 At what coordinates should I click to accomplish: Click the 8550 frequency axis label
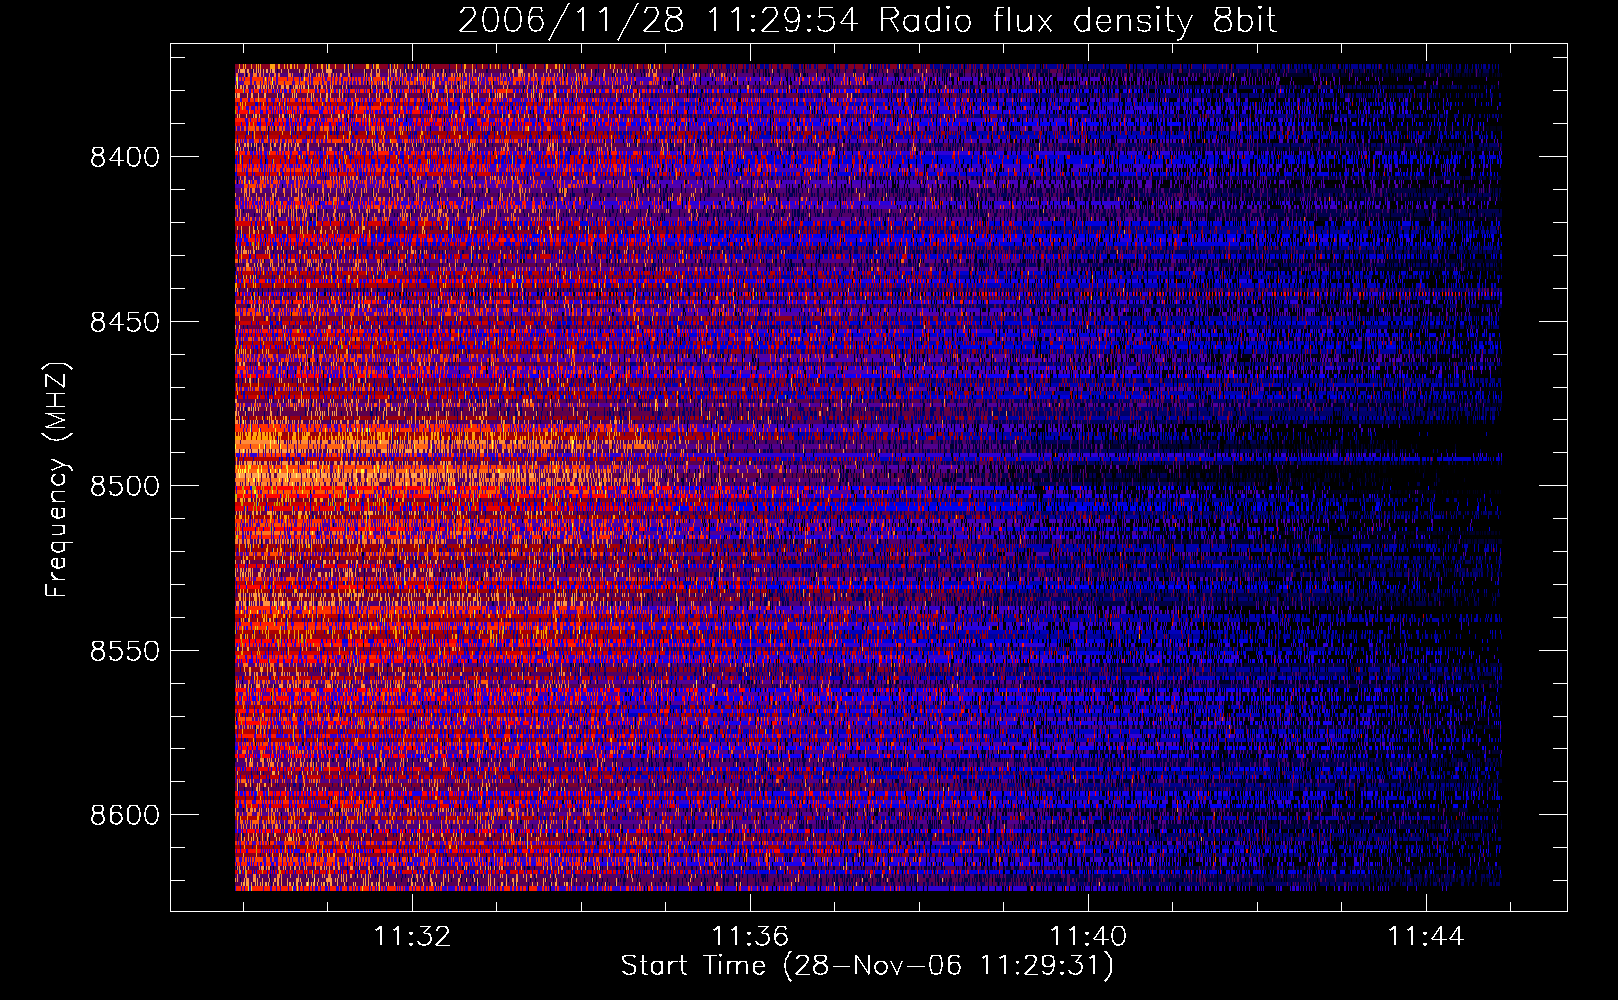coord(124,651)
